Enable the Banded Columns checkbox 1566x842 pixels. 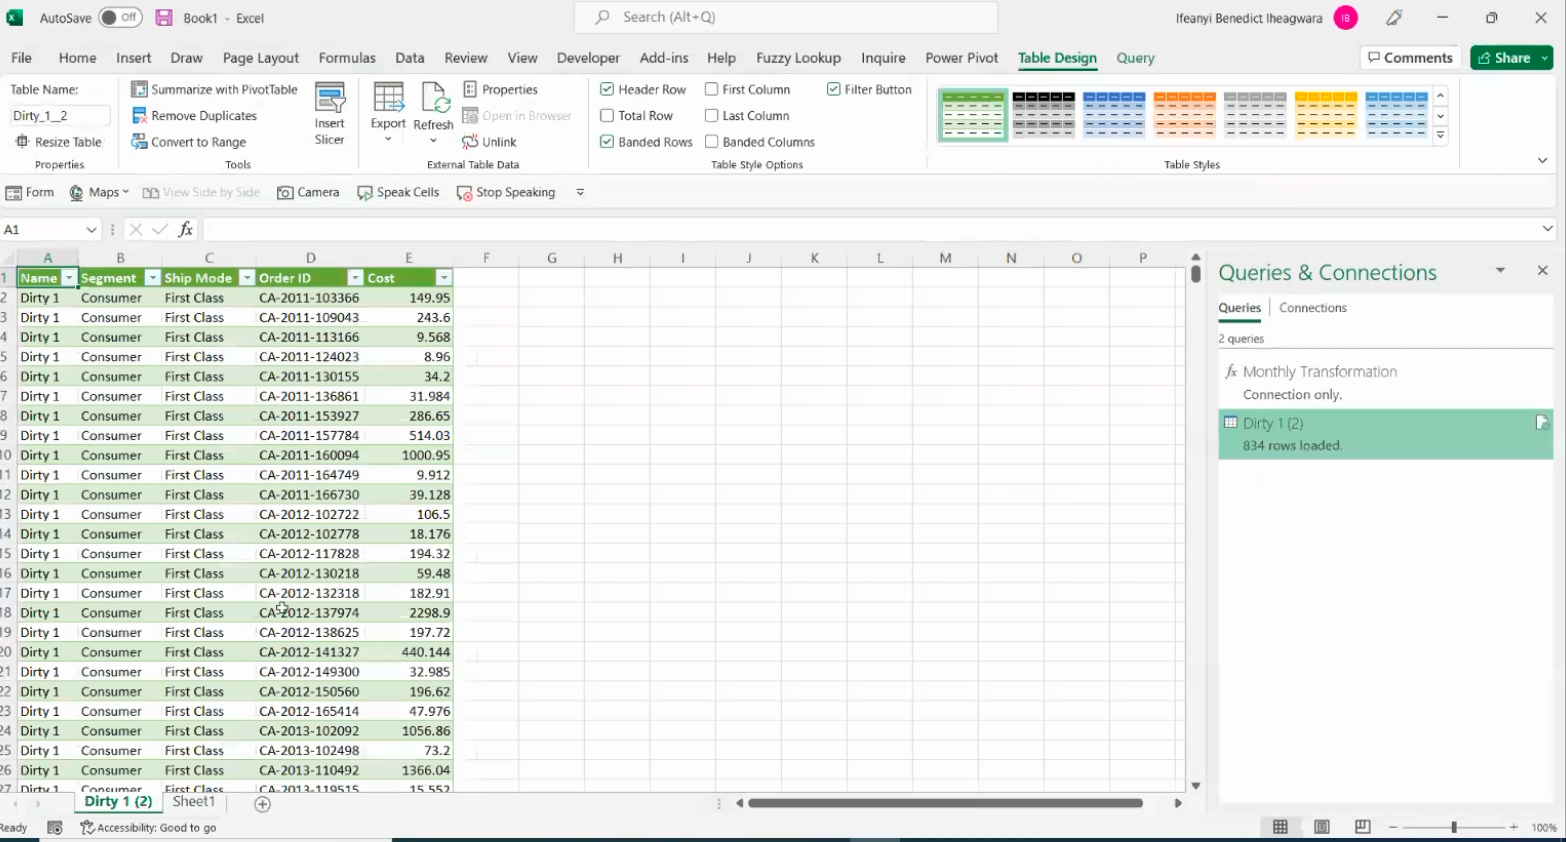coord(712,142)
